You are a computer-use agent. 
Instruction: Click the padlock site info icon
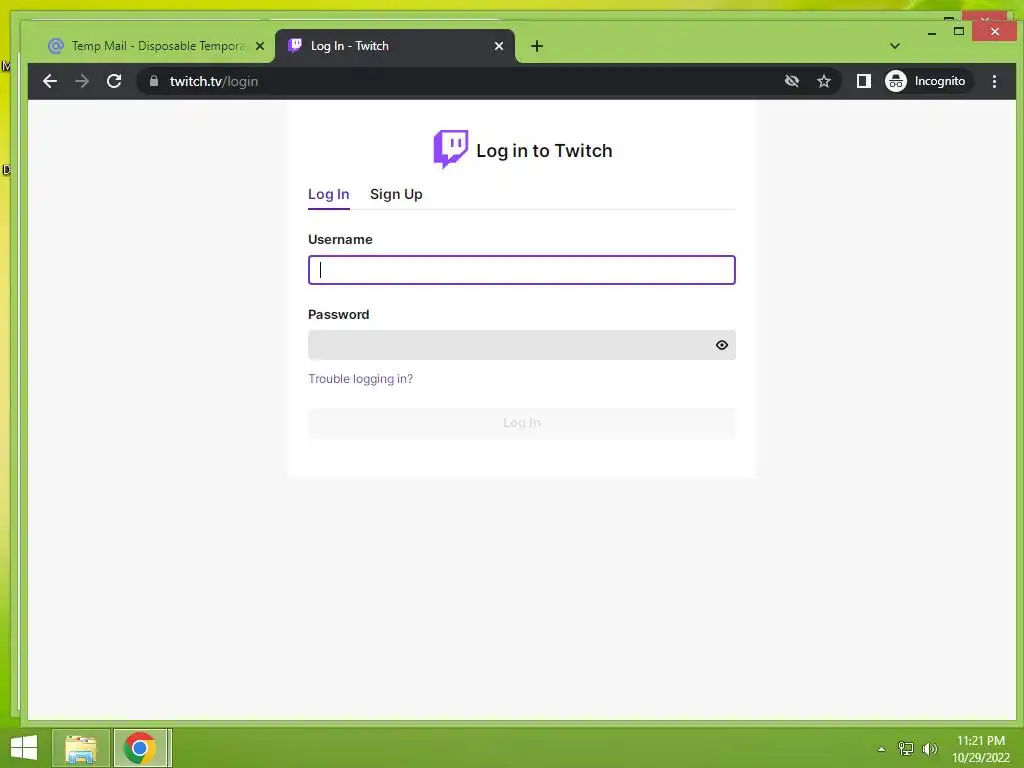154,81
